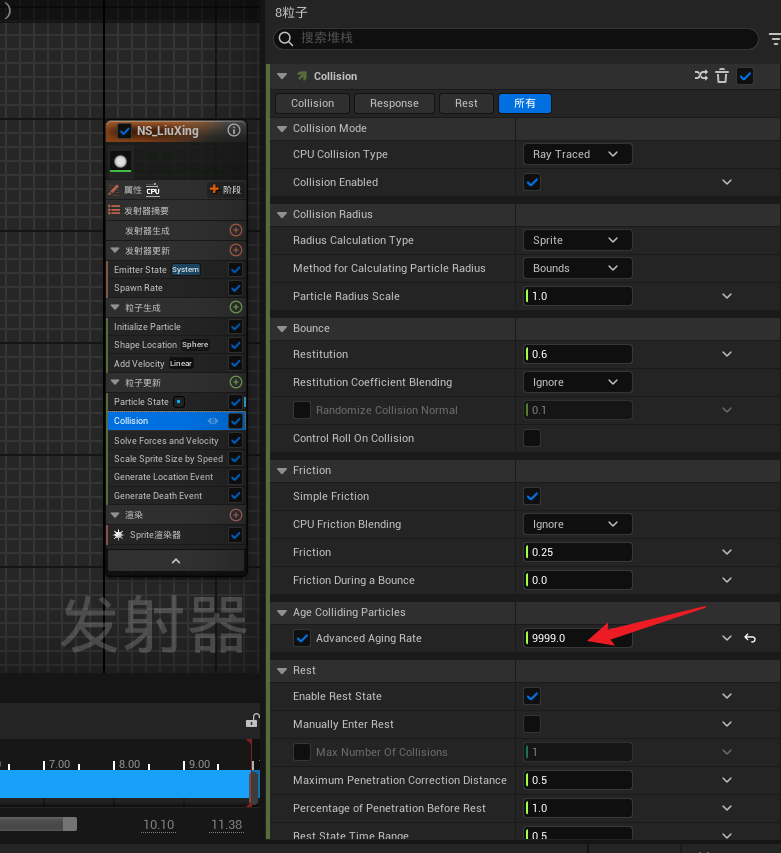Switch to the Rest filter tab
The height and width of the screenshot is (853, 781).
466,103
